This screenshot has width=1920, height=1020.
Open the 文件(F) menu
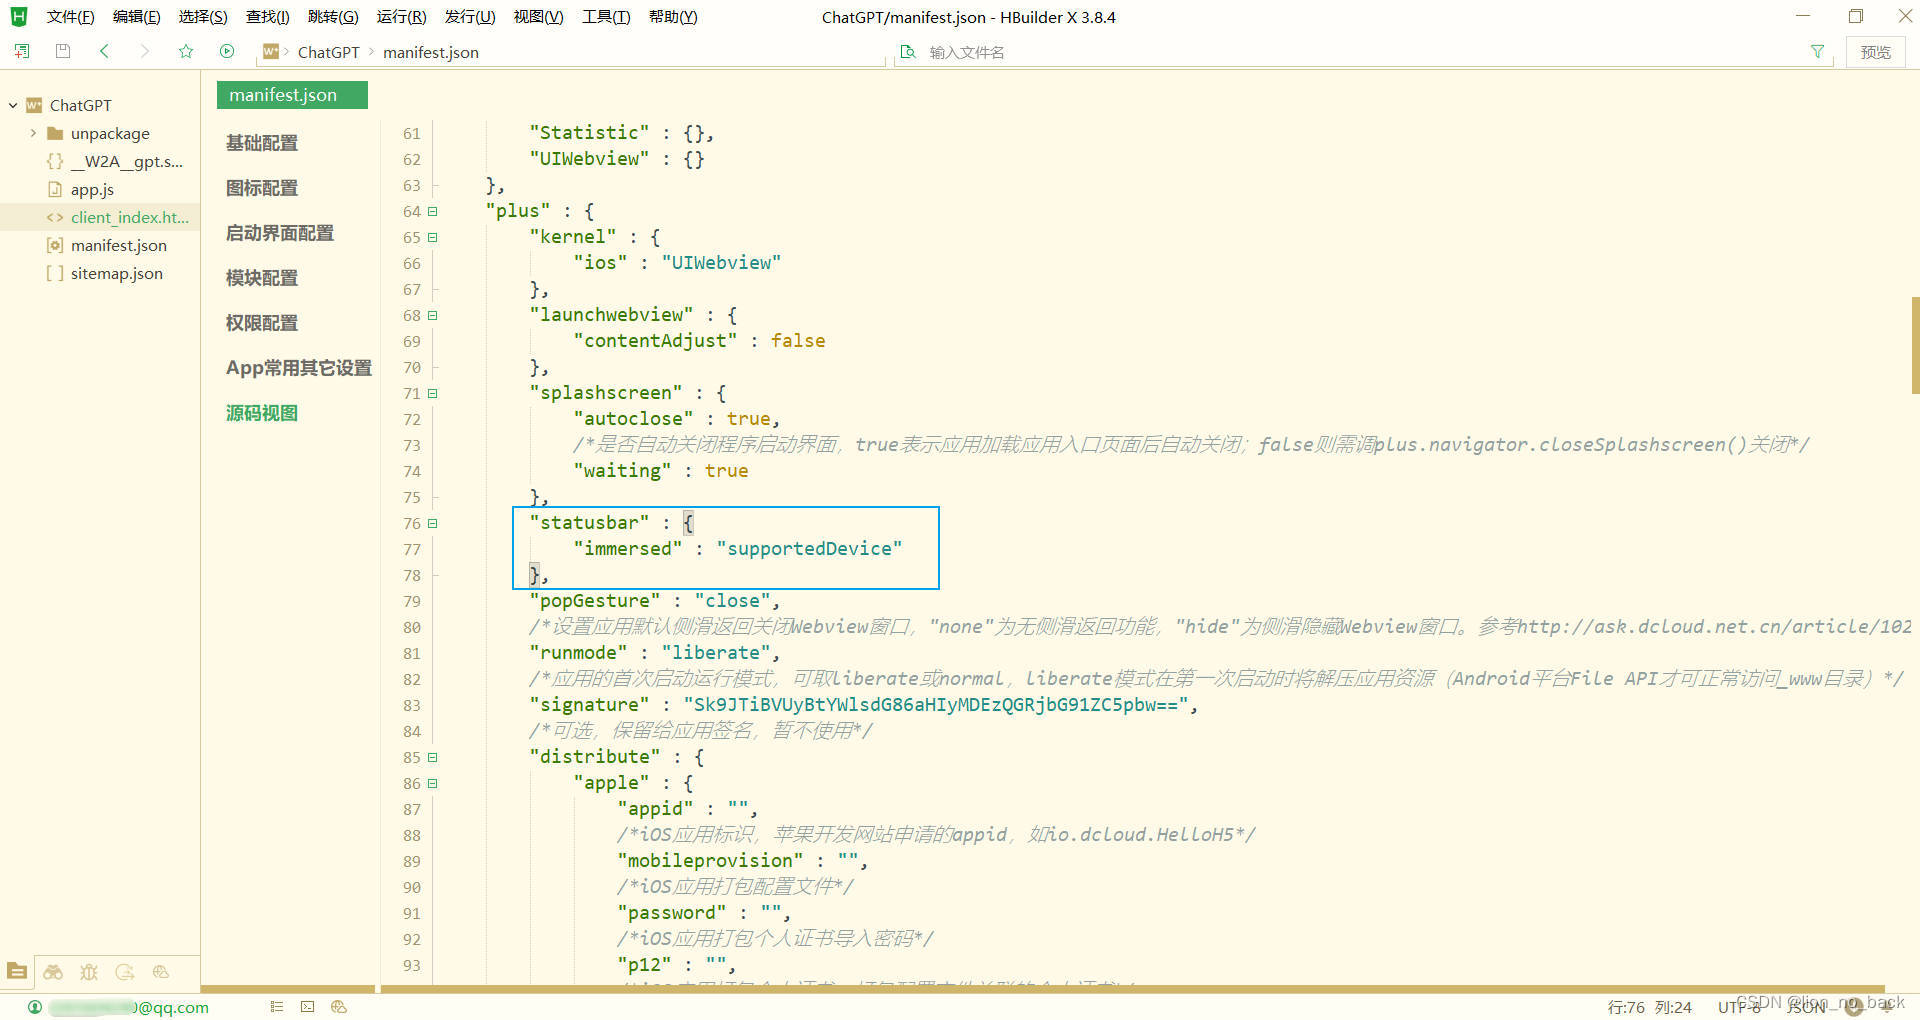click(70, 17)
